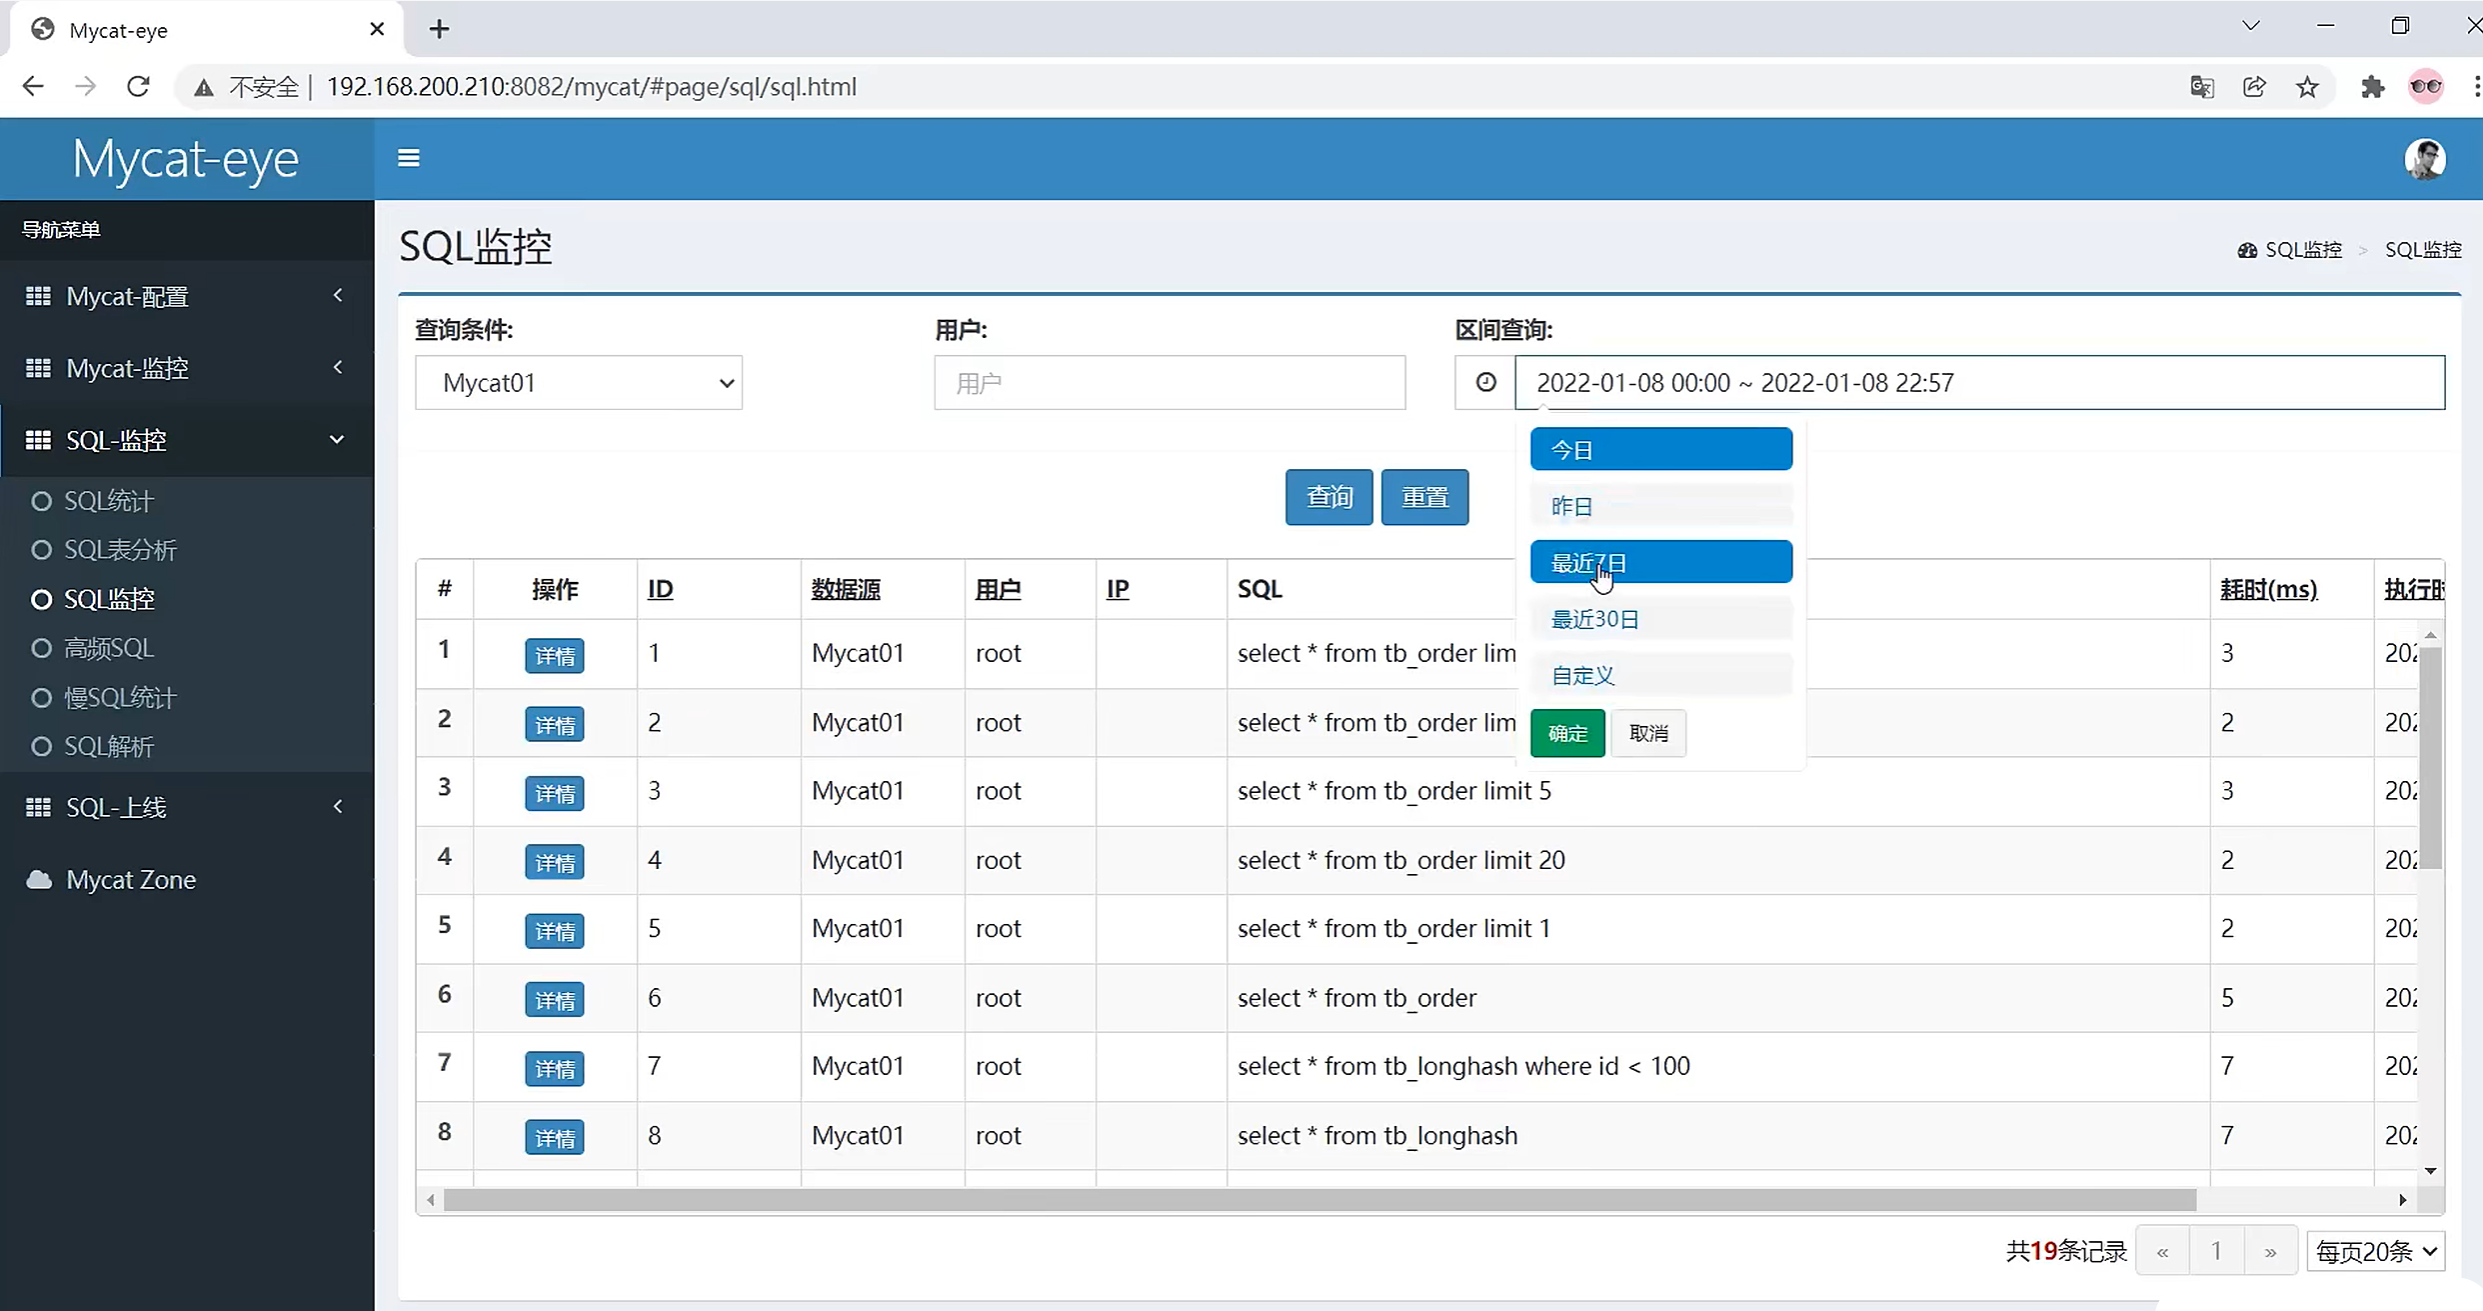Open Mycat Zone in the sidebar
2483x1311 pixels.
coord(131,880)
